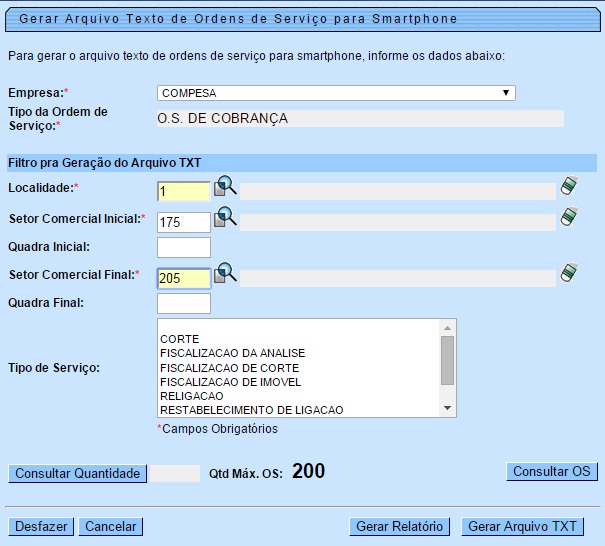The width and height of the screenshot is (605, 546).
Task: Click the Consultar Quantidade button
Action: coord(78,473)
